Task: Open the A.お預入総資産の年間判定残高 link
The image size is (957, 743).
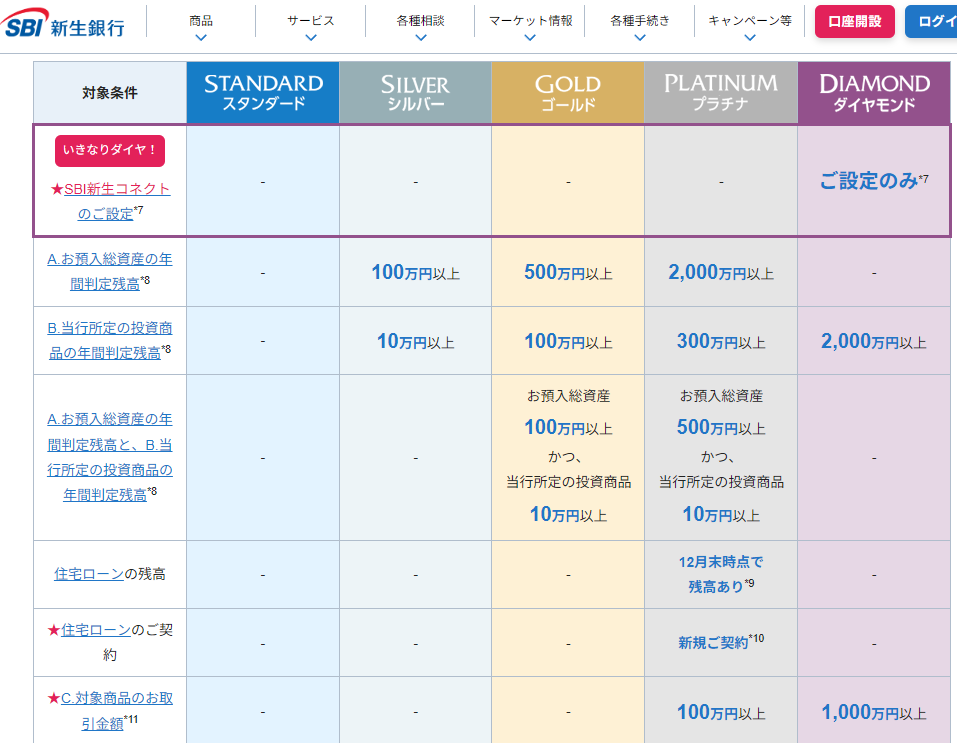Action: click(110, 272)
